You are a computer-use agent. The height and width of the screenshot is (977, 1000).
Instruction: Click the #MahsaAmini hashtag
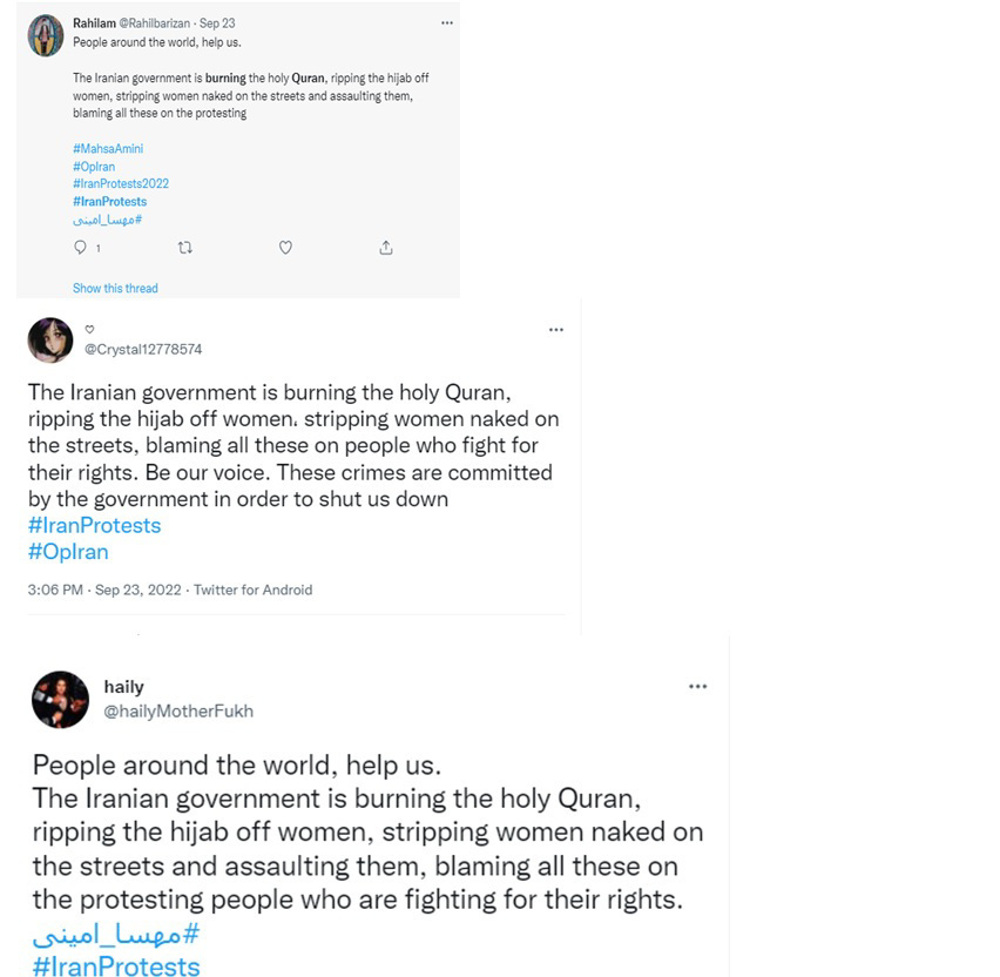pyautogui.click(x=108, y=149)
